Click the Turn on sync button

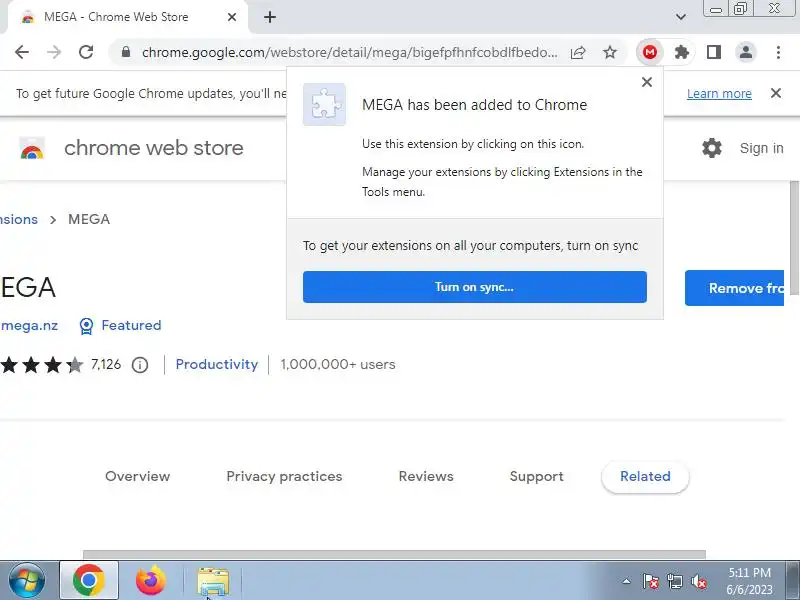tap(474, 287)
